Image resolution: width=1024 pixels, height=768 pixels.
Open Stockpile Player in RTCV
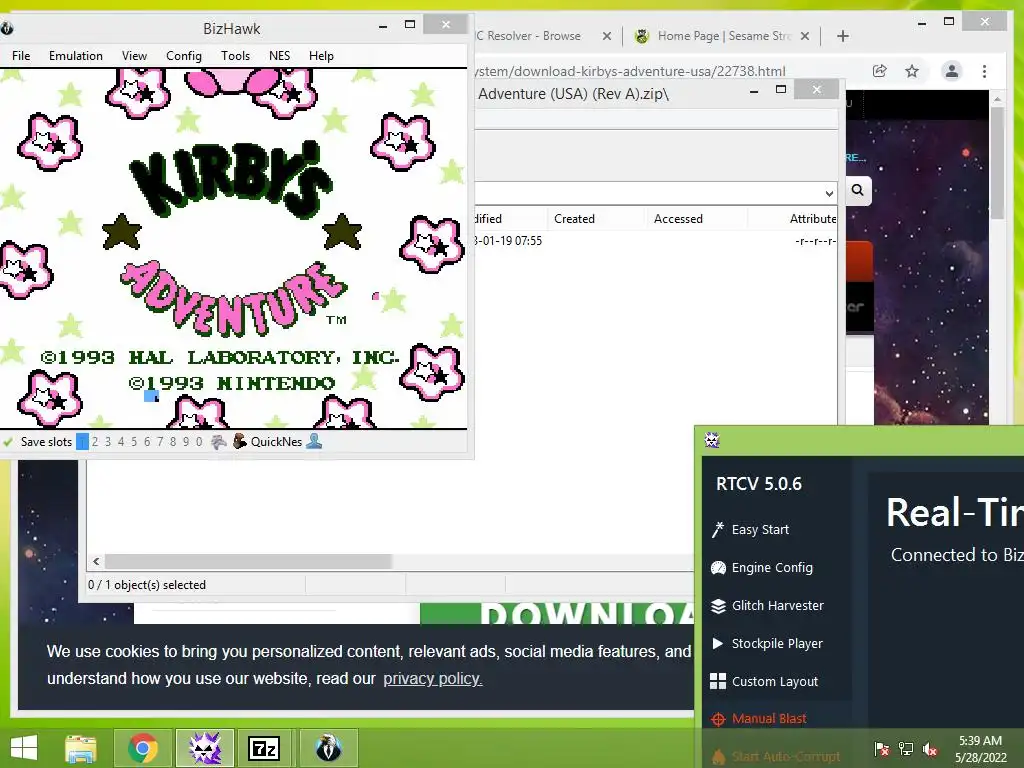click(x=777, y=643)
